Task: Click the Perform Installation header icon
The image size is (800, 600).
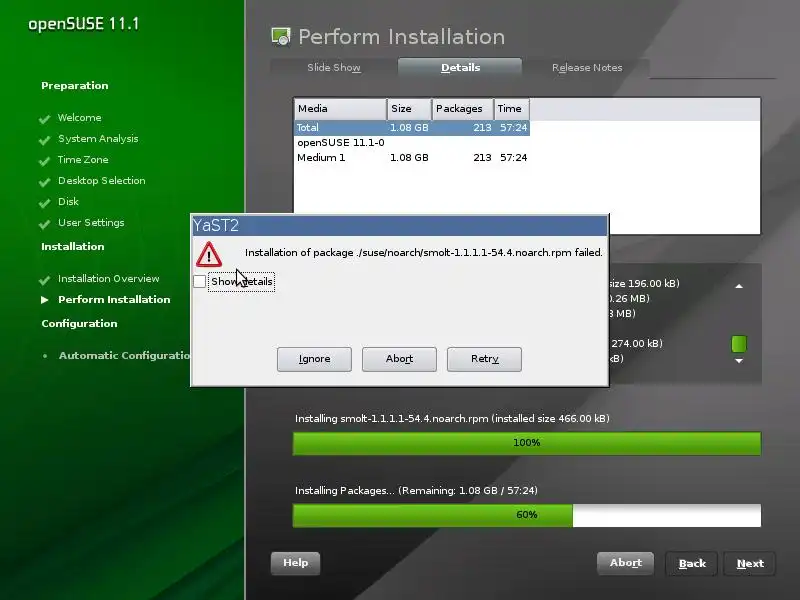Action: coord(281,37)
